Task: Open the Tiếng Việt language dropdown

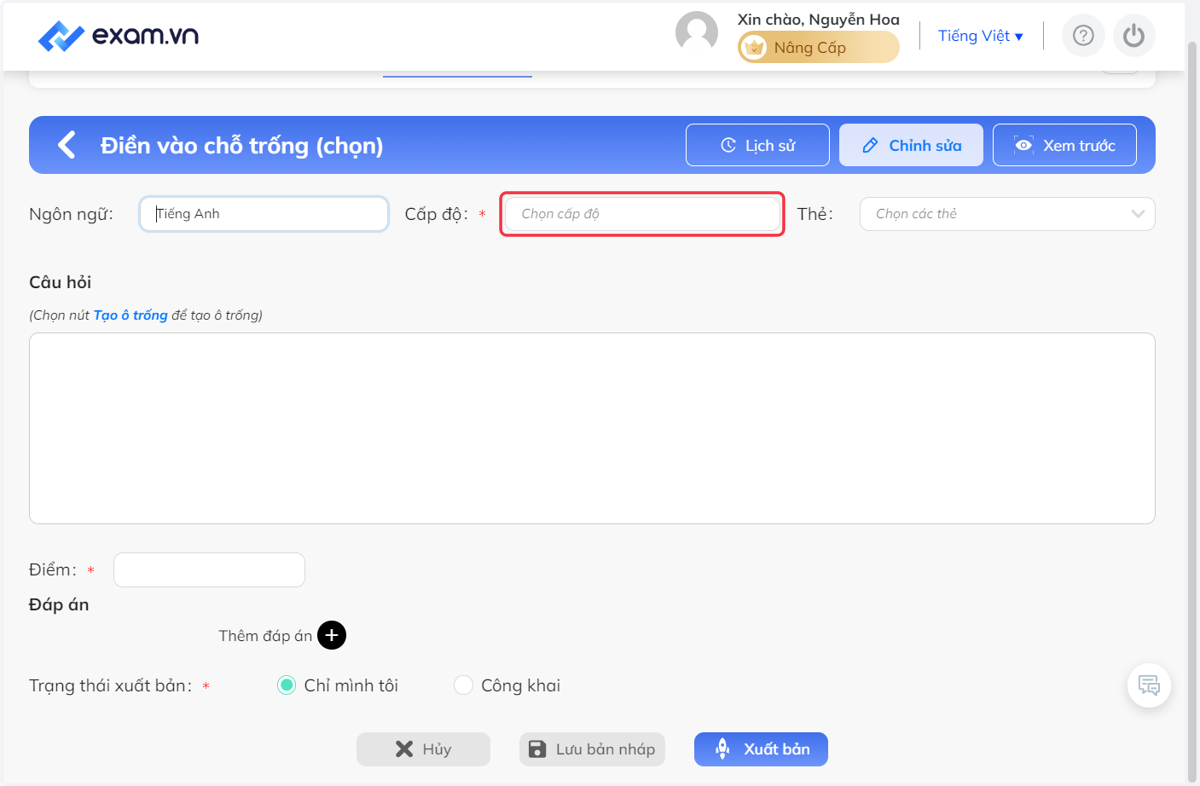Action: [x=980, y=36]
